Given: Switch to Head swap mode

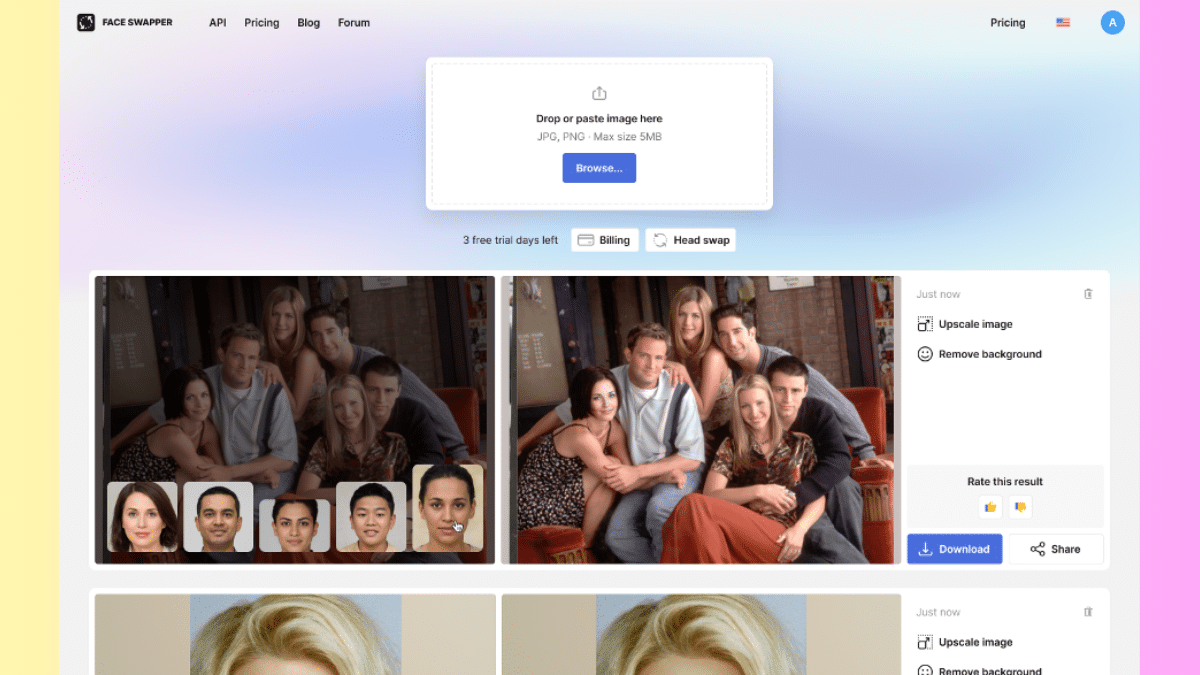Looking at the screenshot, I should coord(690,240).
